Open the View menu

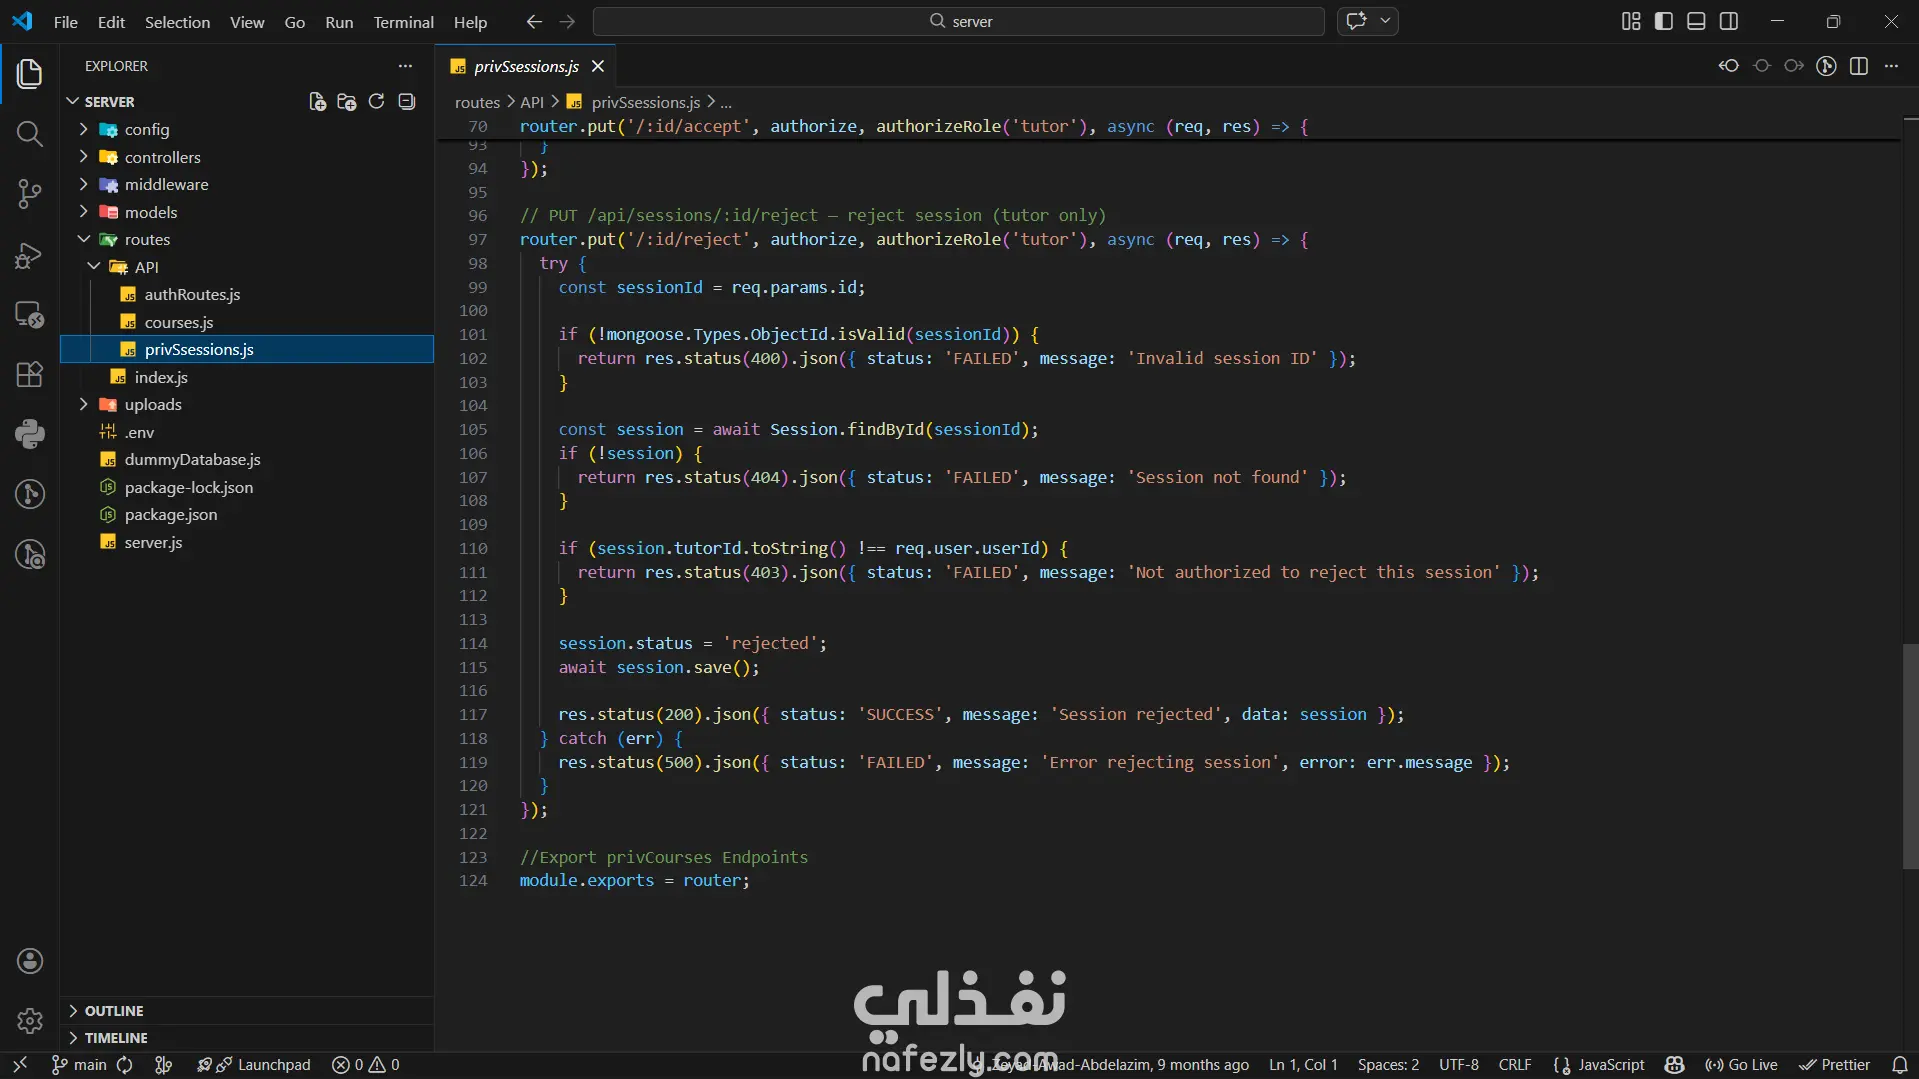click(x=247, y=22)
